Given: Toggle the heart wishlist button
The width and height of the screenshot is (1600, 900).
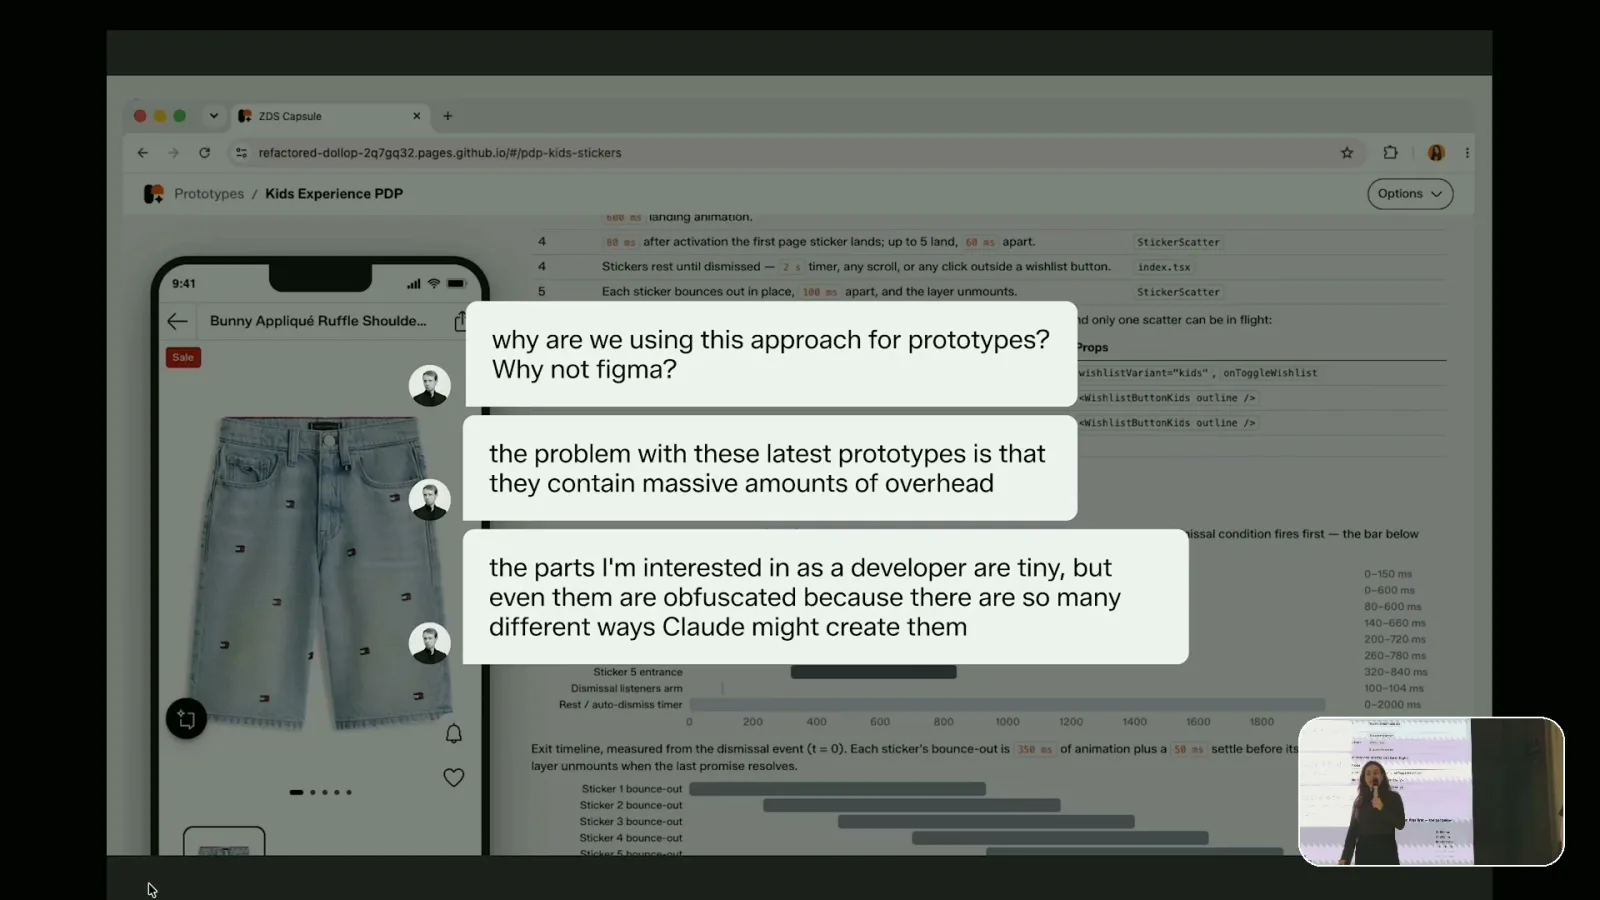Looking at the screenshot, I should [x=454, y=777].
